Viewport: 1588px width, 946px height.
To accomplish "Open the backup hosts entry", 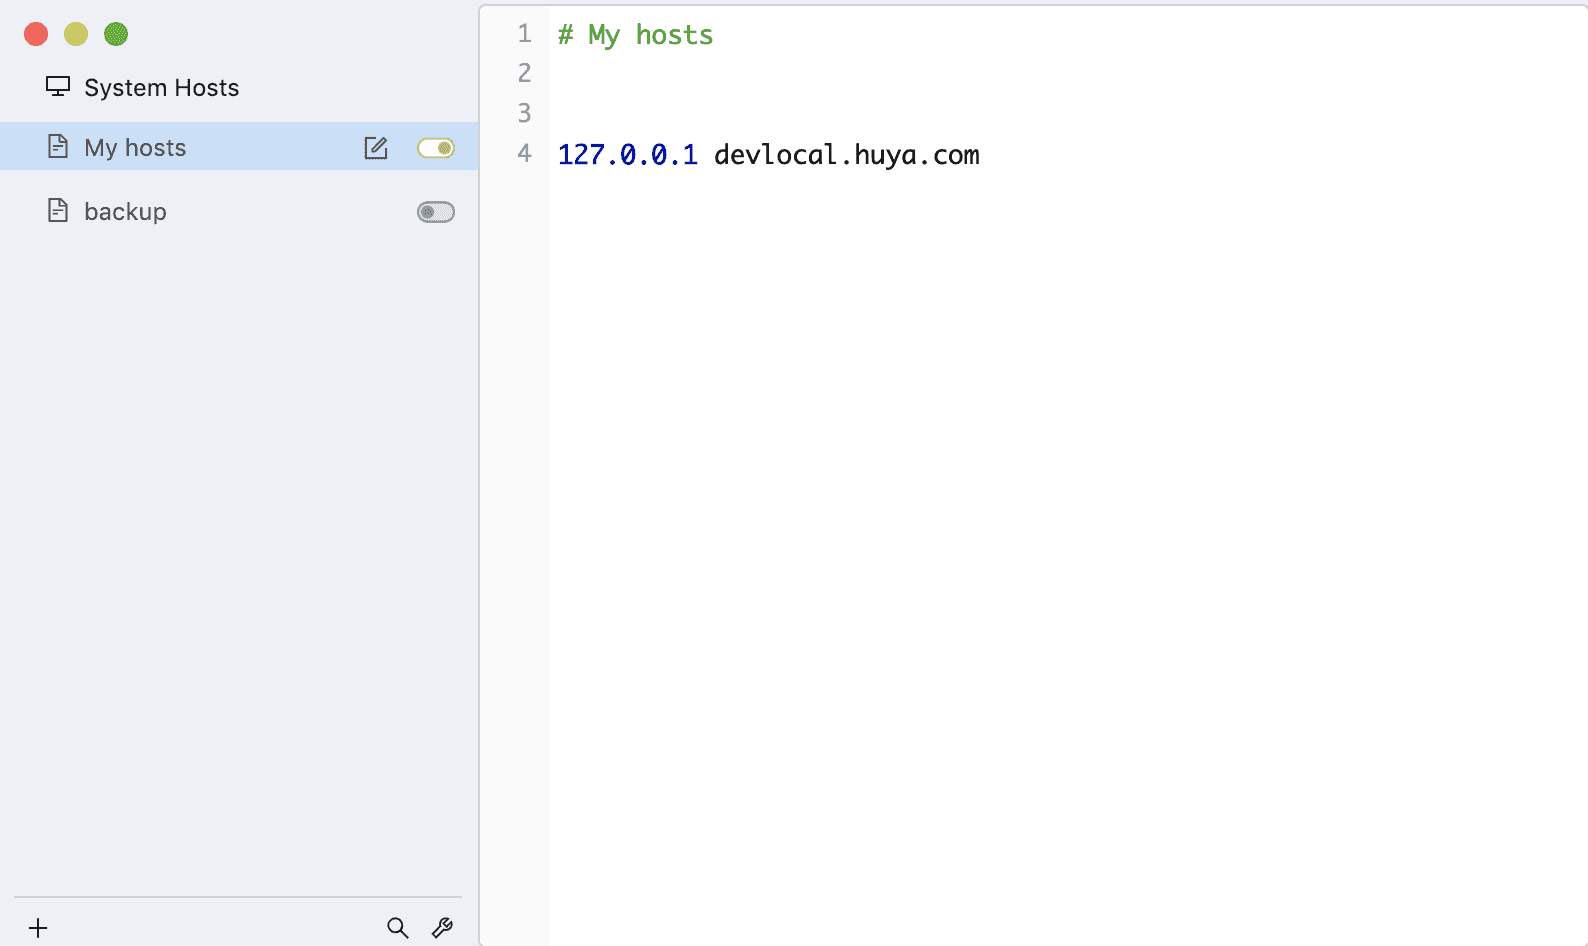I will pyautogui.click(x=125, y=212).
